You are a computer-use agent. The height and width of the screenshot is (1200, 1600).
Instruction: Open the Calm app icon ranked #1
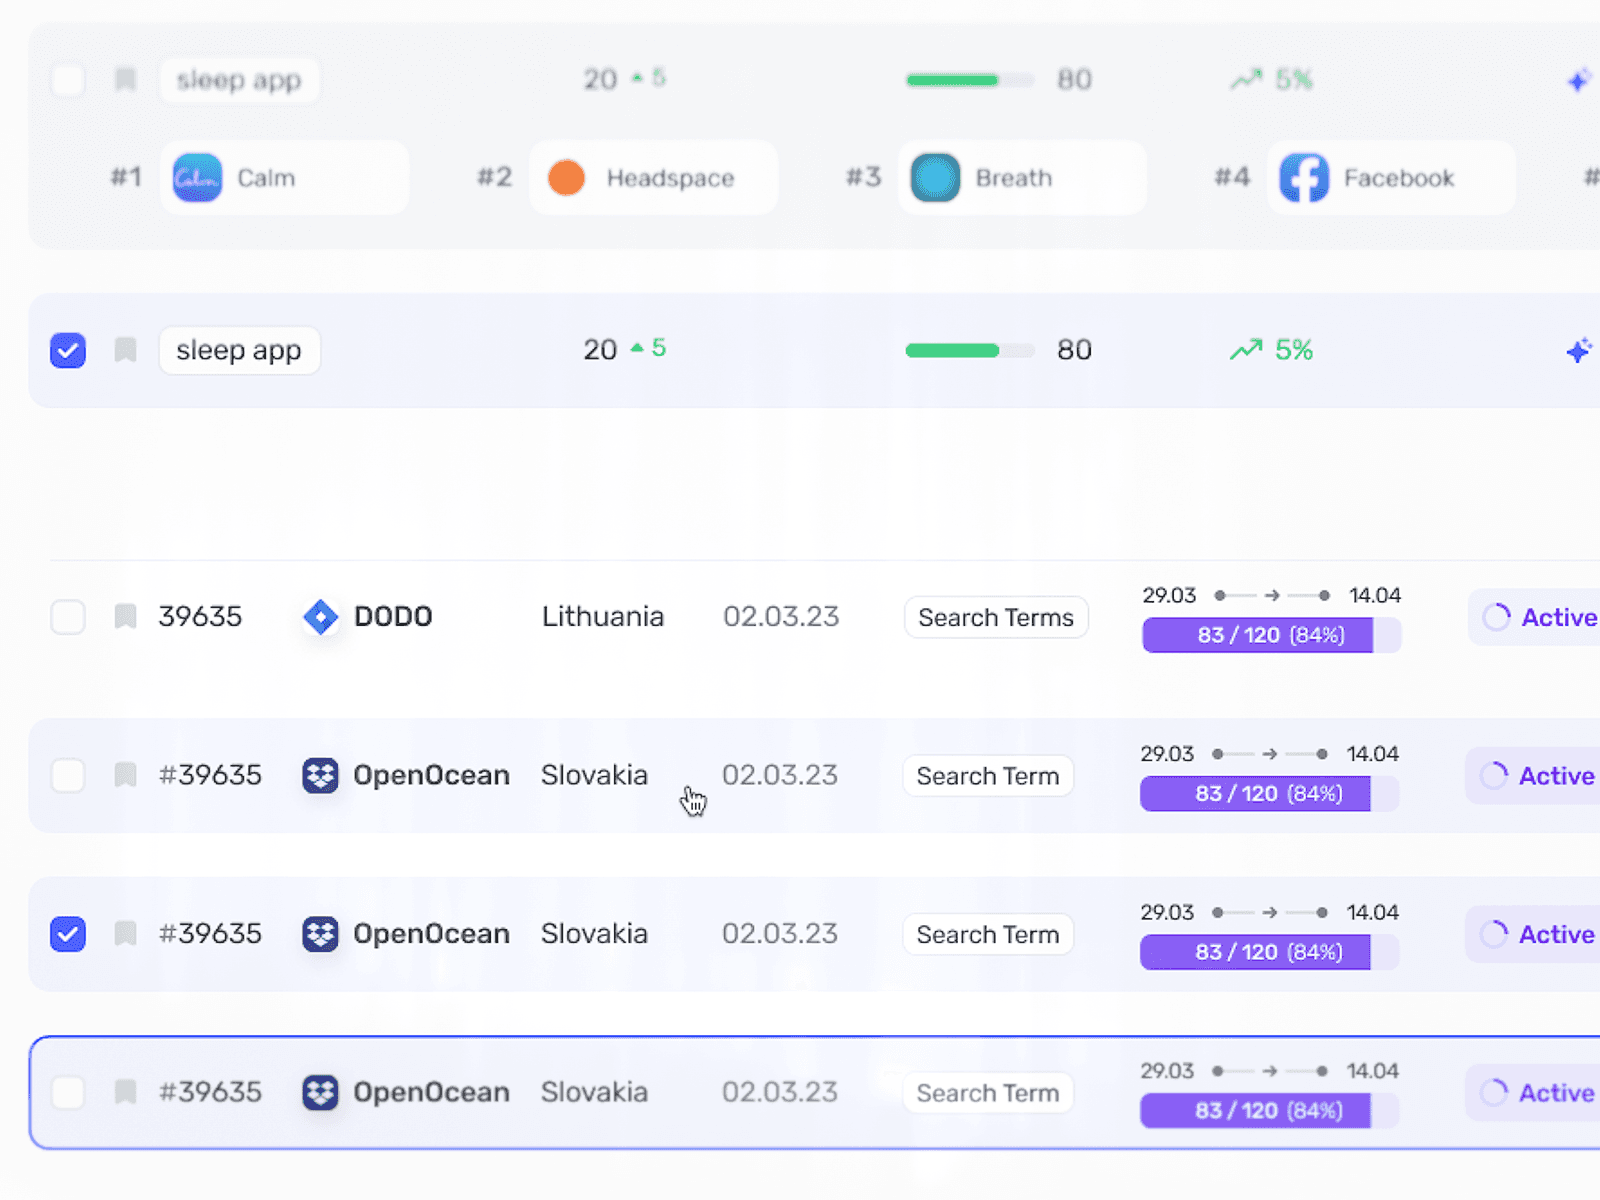click(197, 178)
